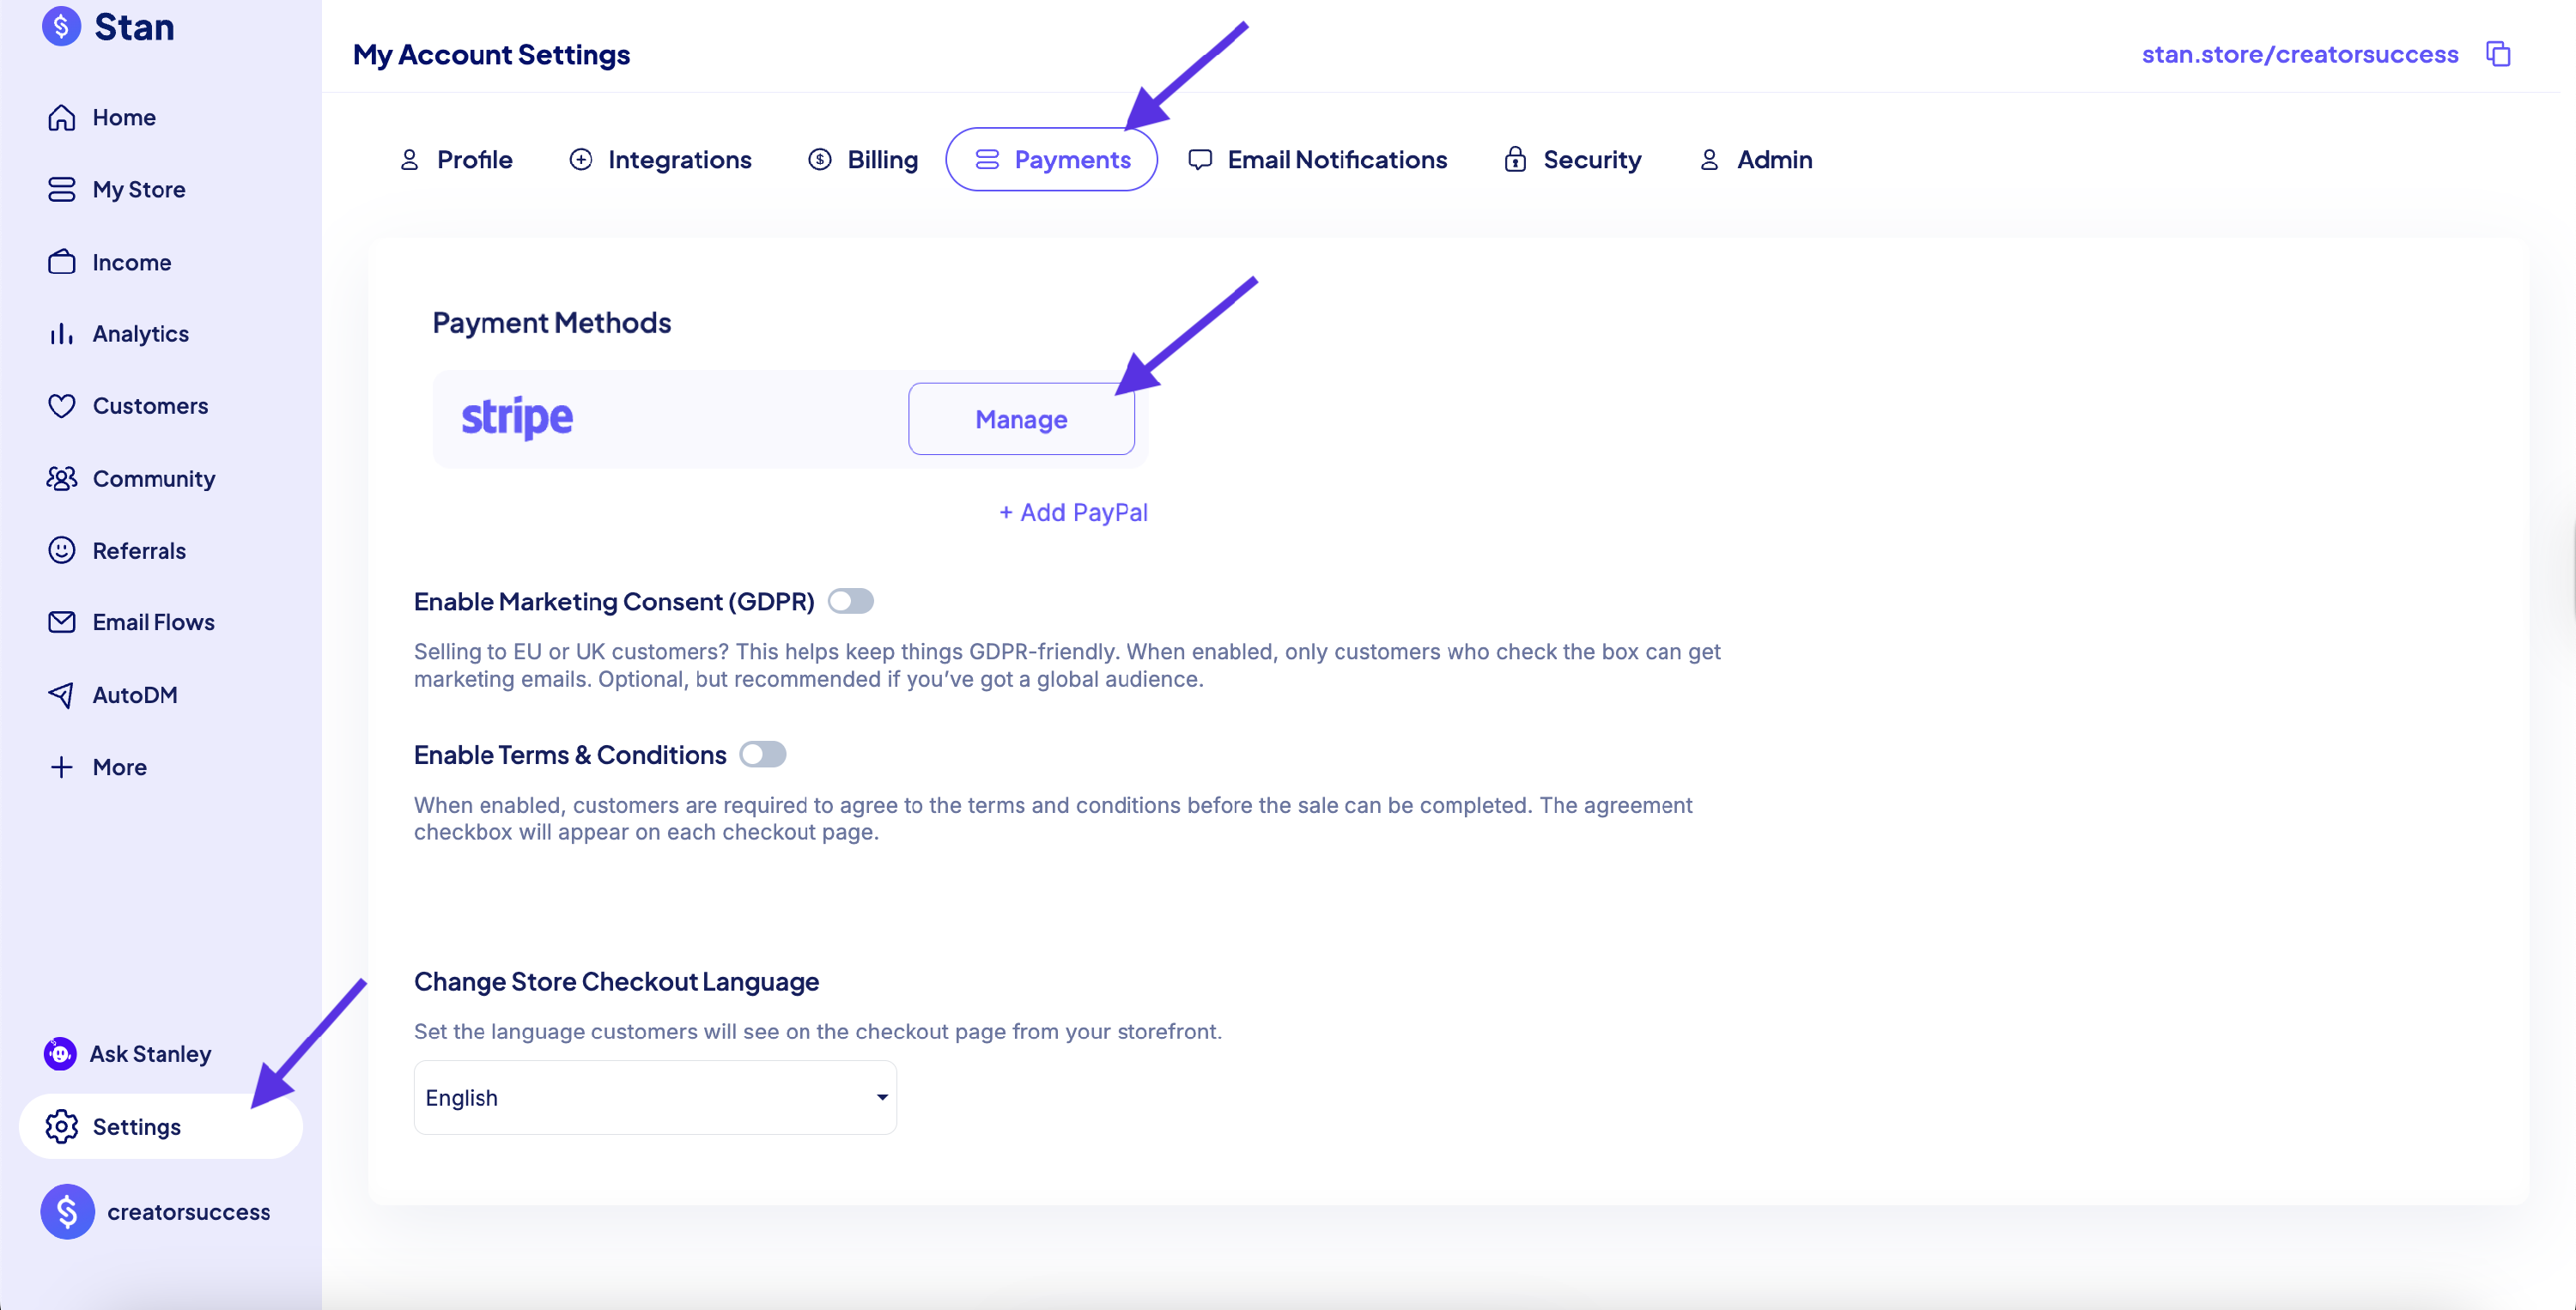Toggle Enable Terms & Conditions switch
This screenshot has width=2576, height=1310.
[763, 754]
